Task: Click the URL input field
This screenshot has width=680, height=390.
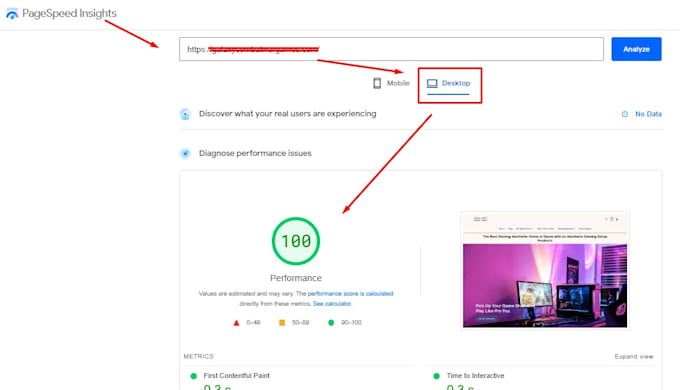Action: [x=391, y=49]
